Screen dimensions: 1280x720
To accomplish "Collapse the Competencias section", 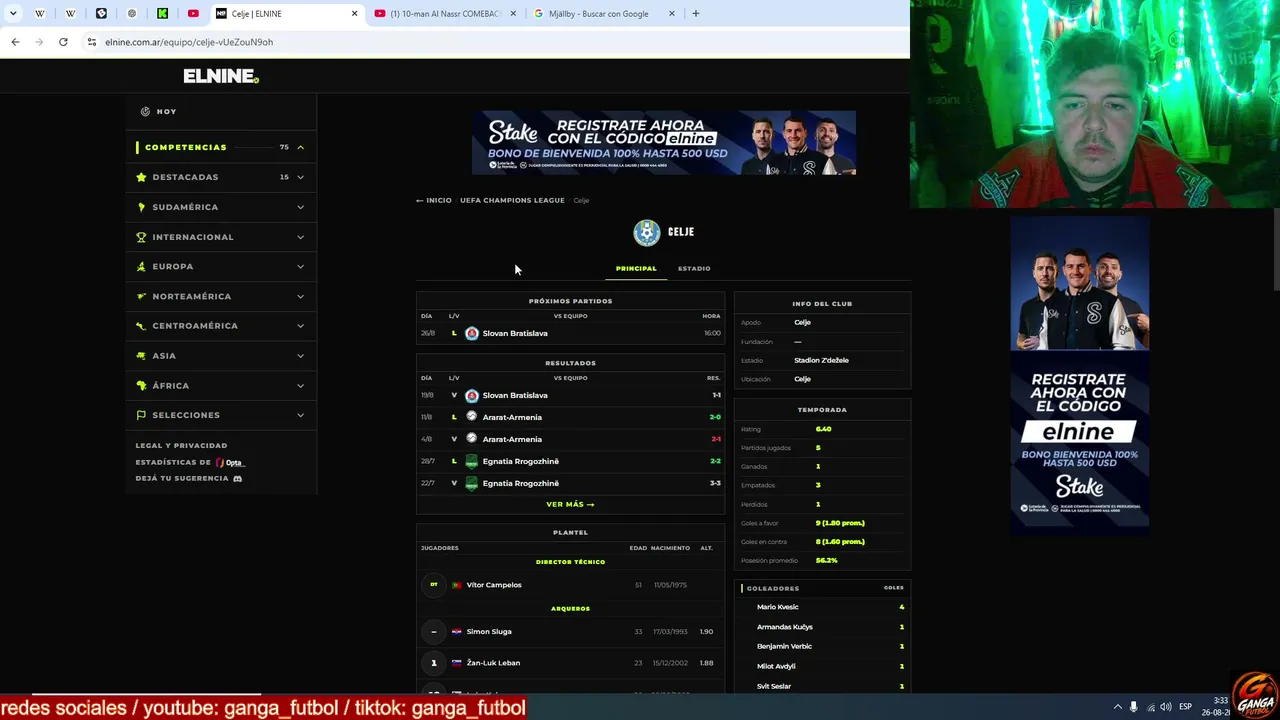I will [x=300, y=147].
